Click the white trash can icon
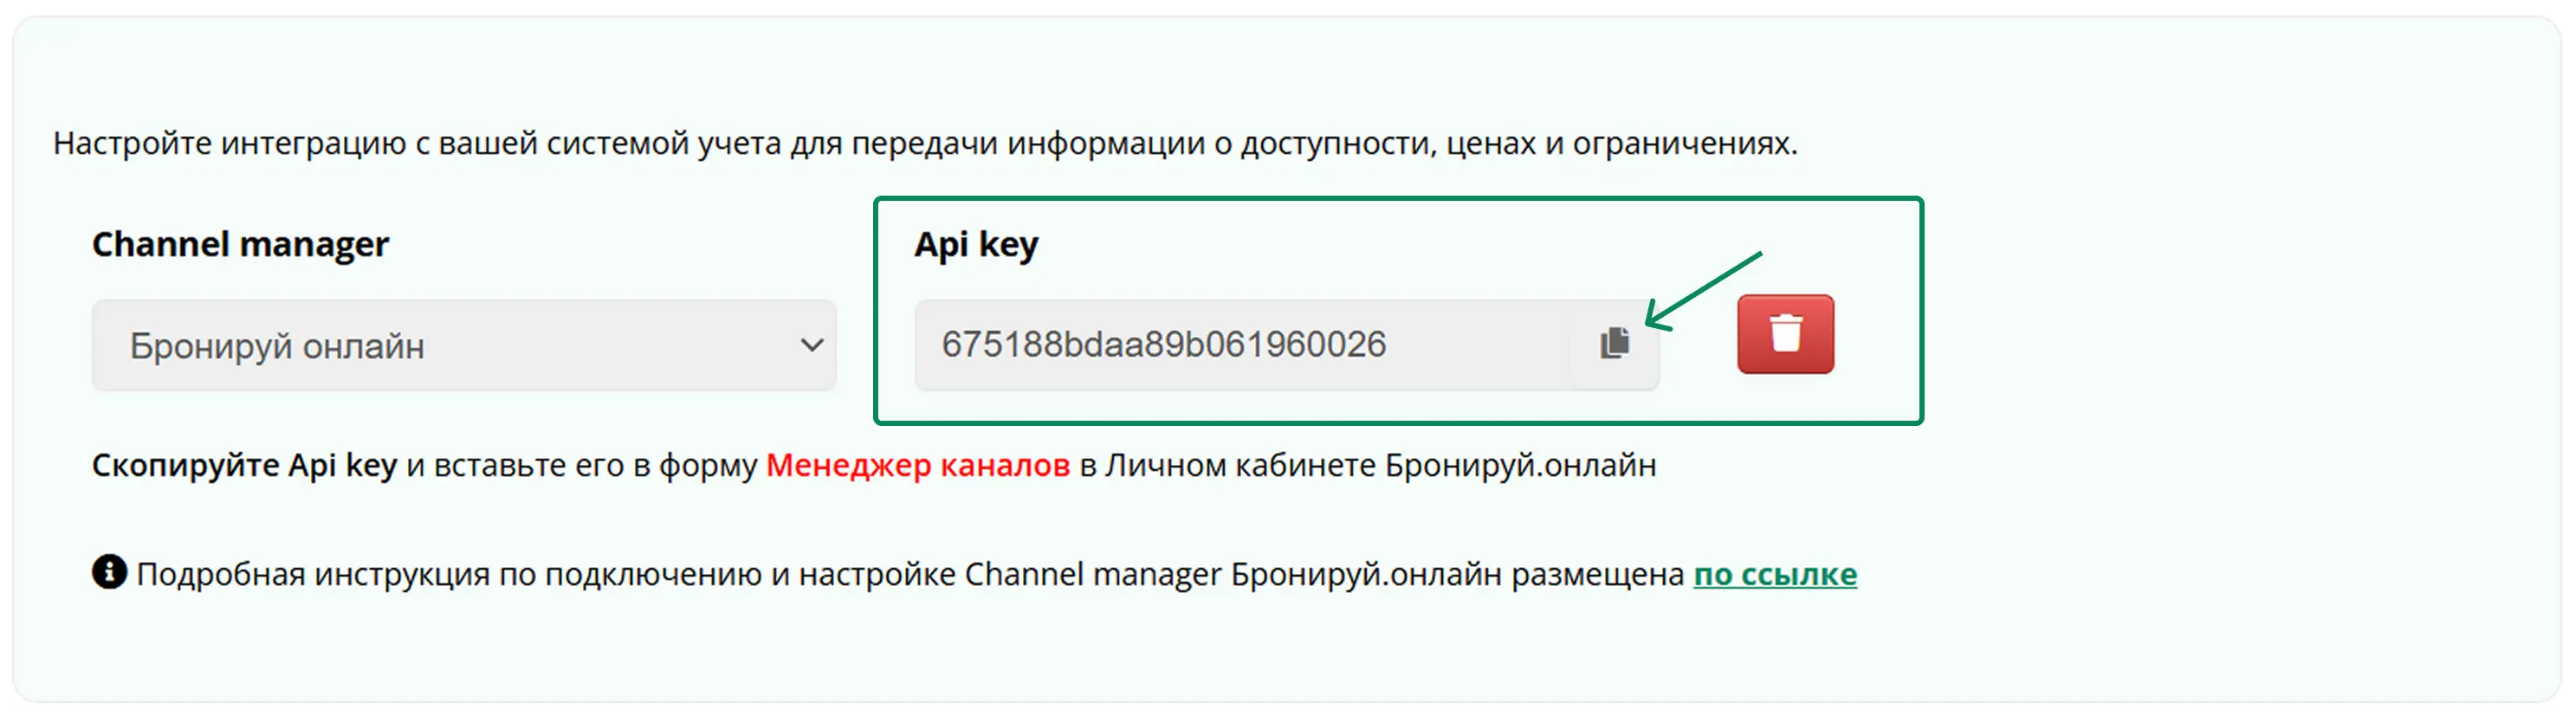The image size is (2576, 722). (1786, 333)
